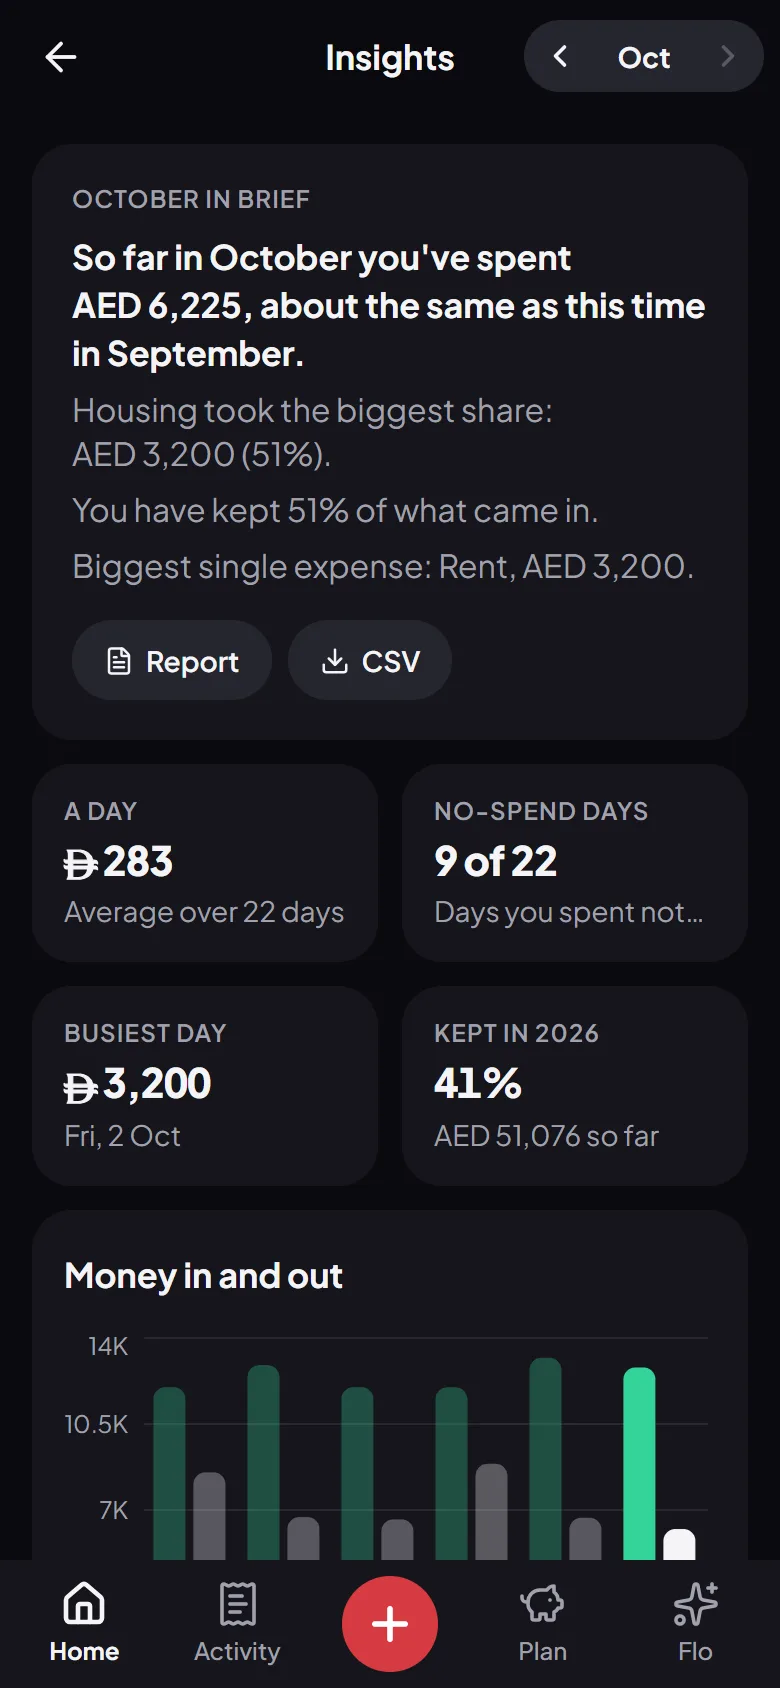Open the Home tab house icon
The height and width of the screenshot is (1688, 780).
84,1604
